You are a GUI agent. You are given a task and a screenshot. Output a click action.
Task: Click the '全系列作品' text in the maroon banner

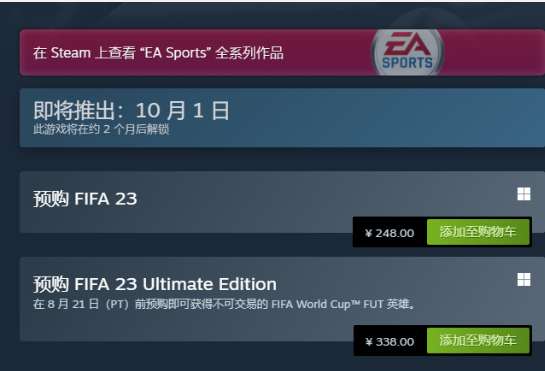tap(249, 53)
